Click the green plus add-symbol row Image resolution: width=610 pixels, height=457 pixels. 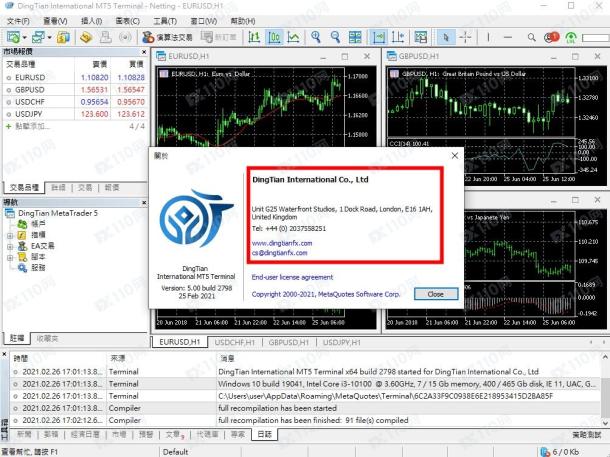pyautogui.click(x=75, y=126)
